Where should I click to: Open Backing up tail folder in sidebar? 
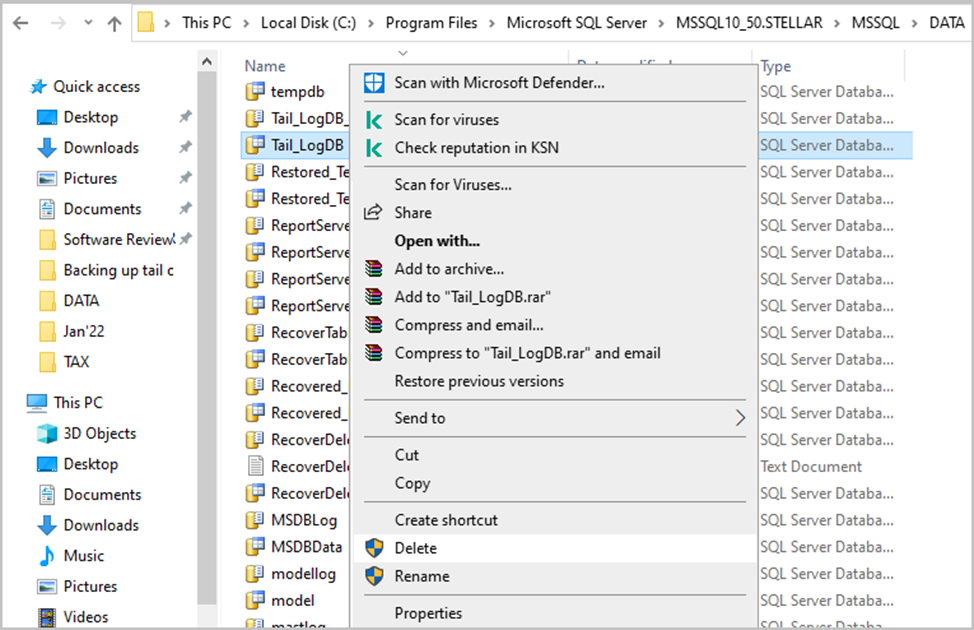[x=118, y=270]
